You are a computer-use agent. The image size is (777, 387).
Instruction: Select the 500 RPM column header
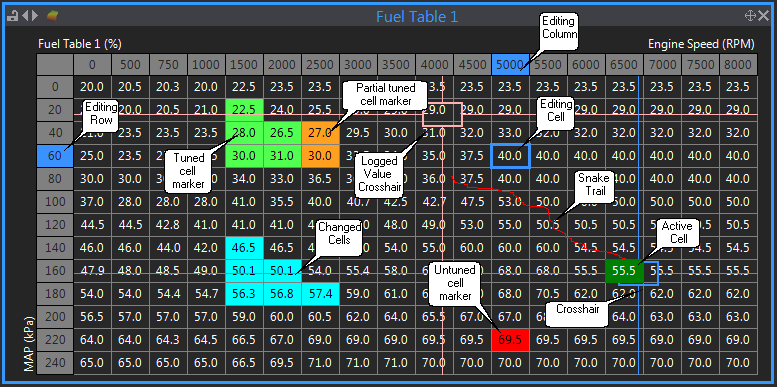[x=130, y=65]
